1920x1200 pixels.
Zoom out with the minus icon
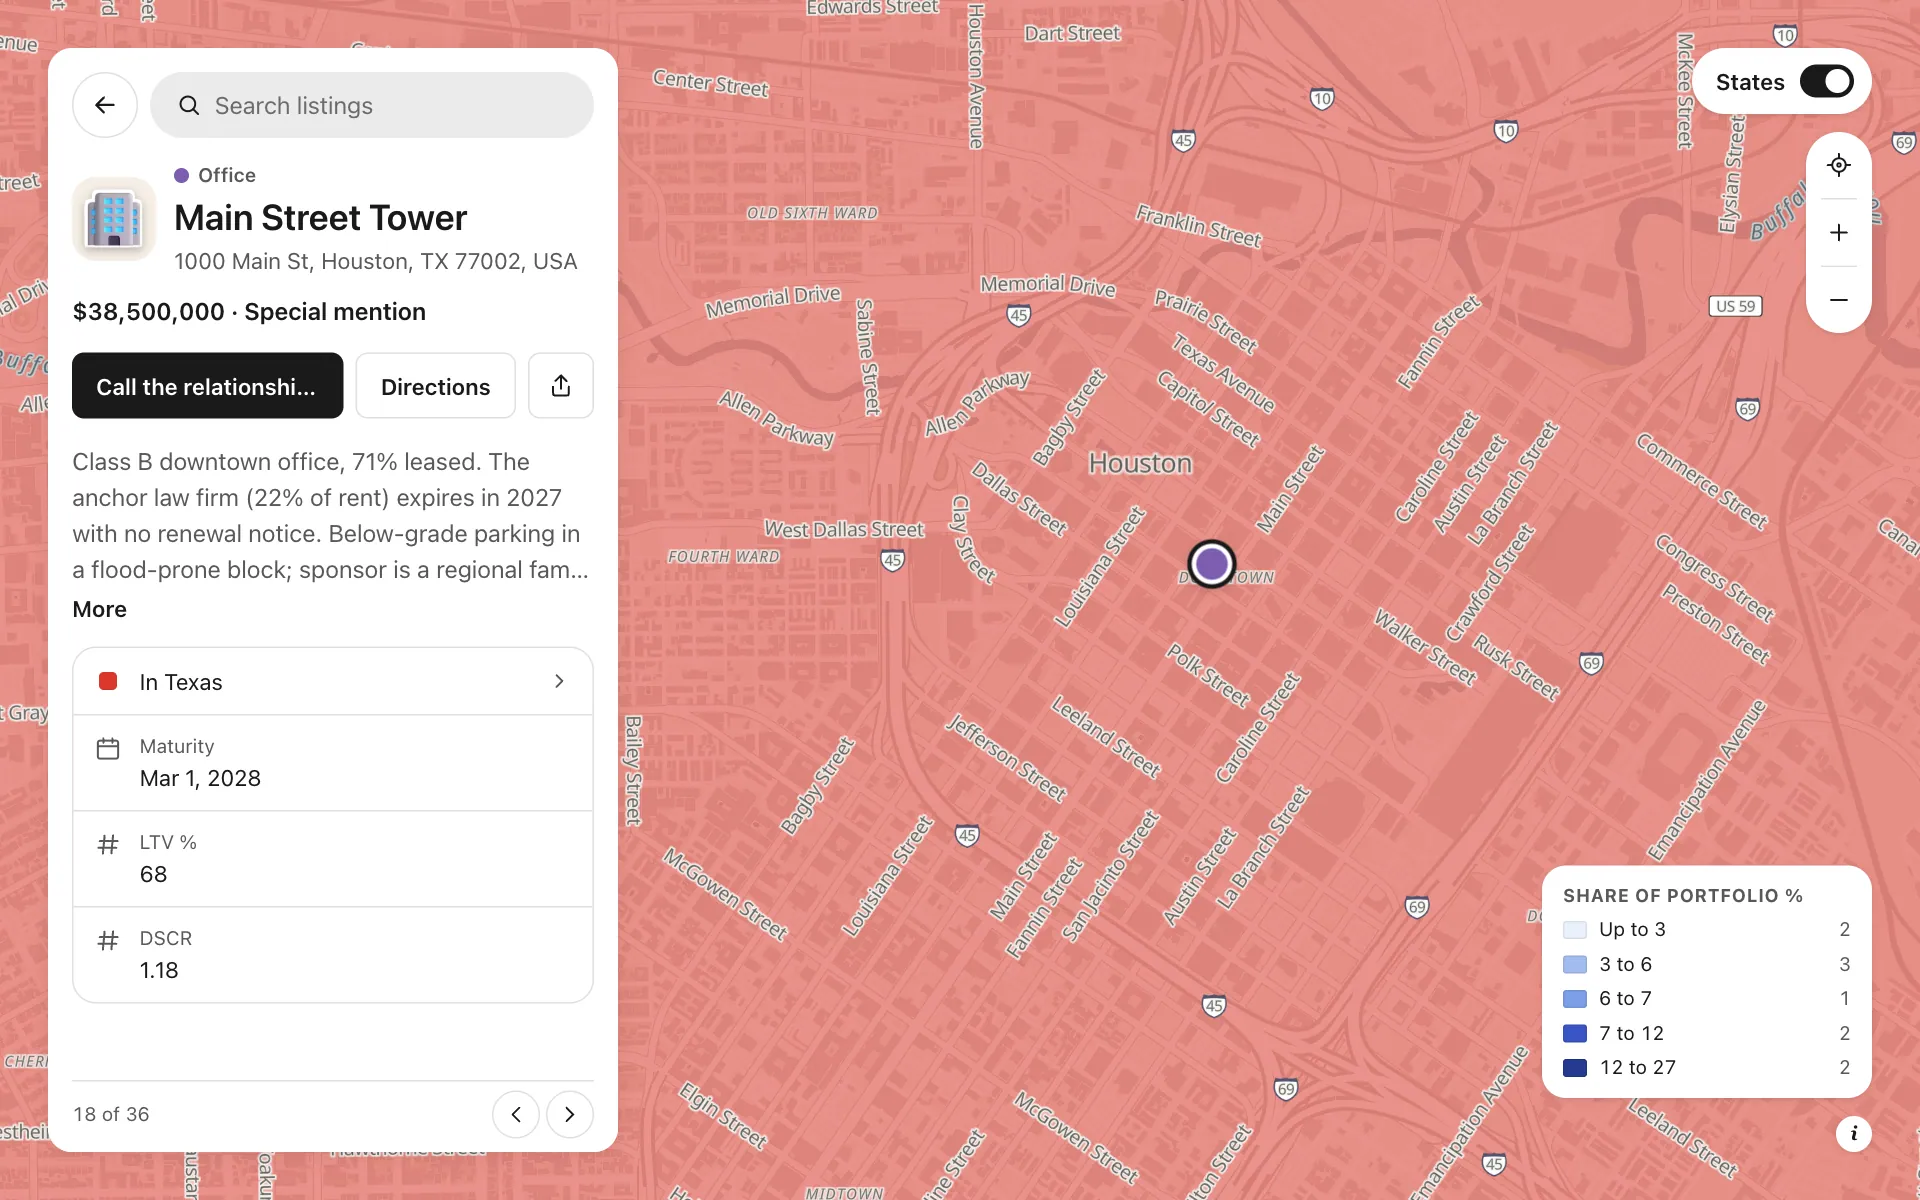(1838, 300)
